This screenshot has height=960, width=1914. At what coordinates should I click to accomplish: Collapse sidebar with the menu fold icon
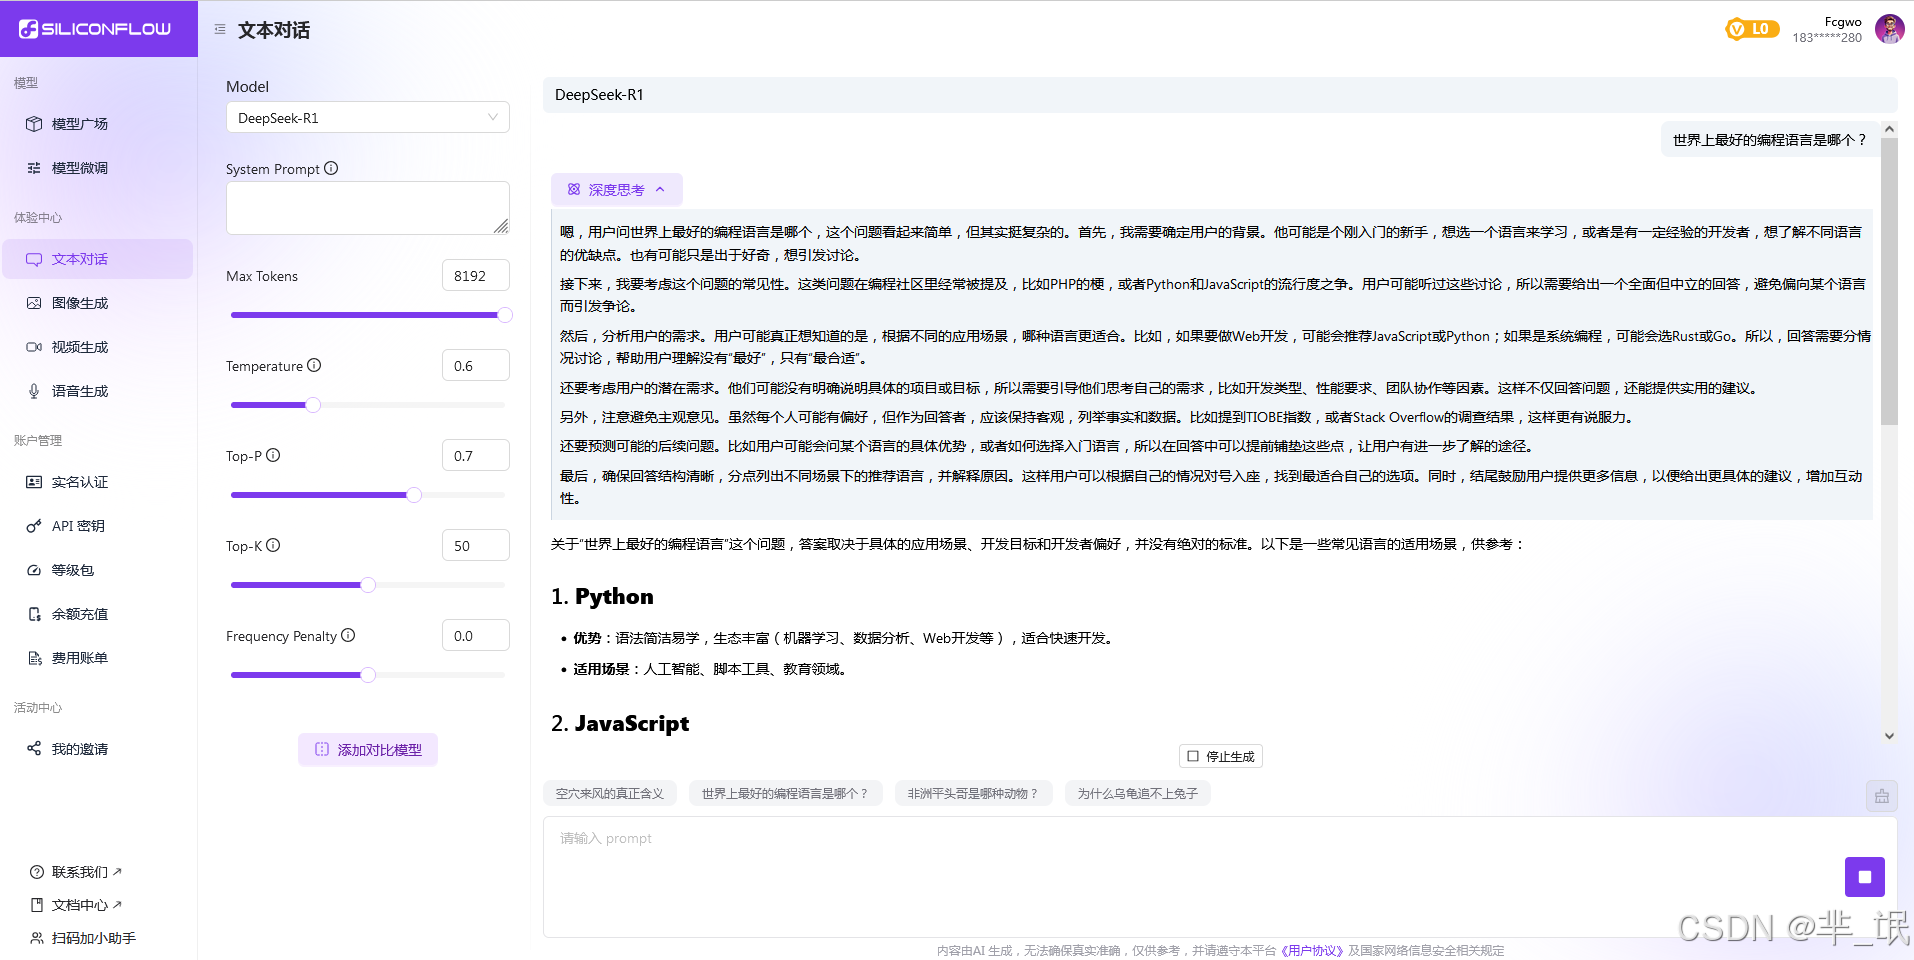[220, 30]
